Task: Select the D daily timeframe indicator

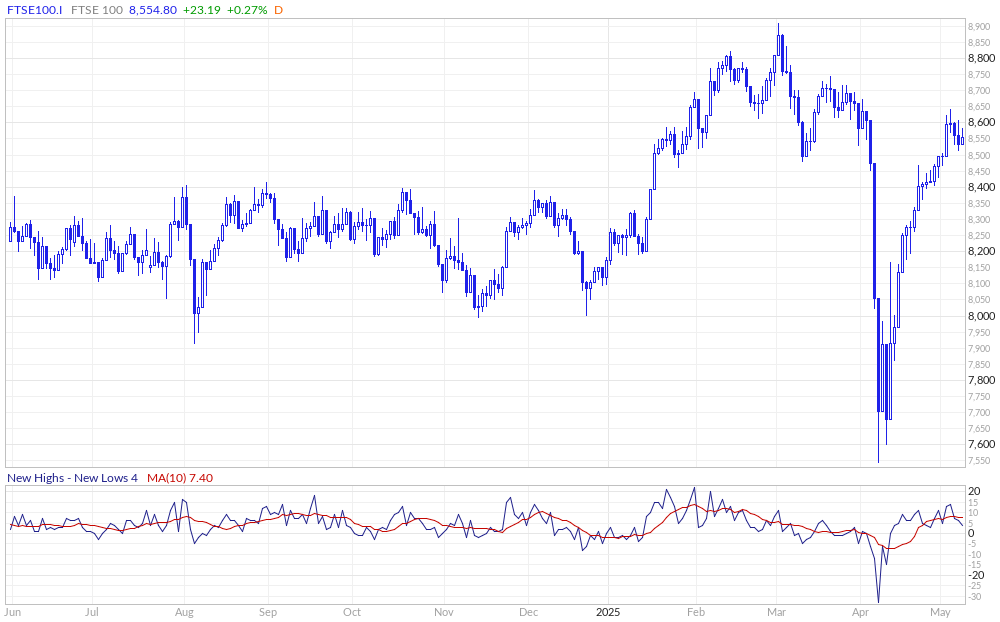Action: point(279,10)
